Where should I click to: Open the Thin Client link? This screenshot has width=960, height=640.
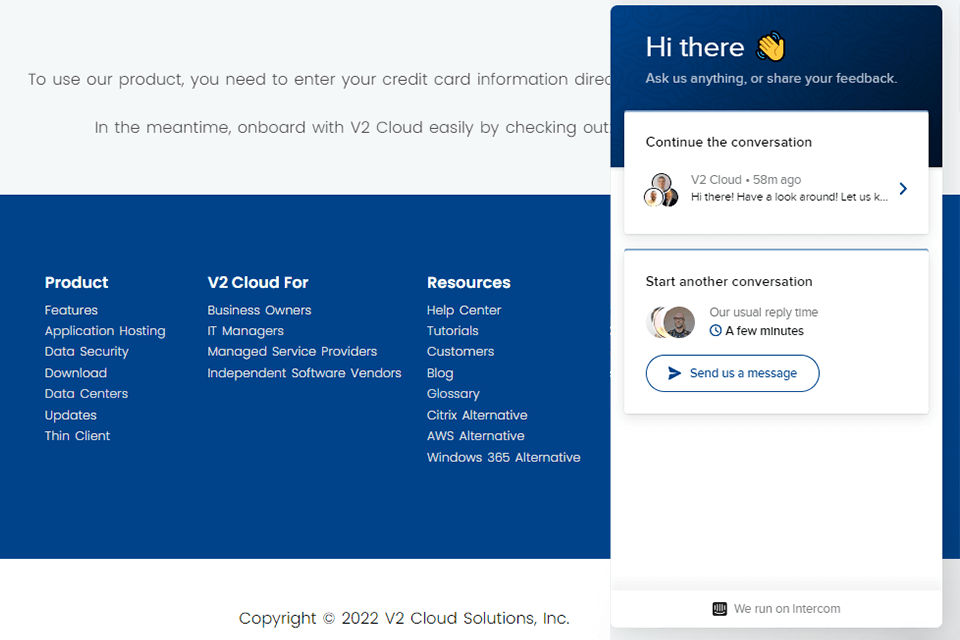pos(77,436)
